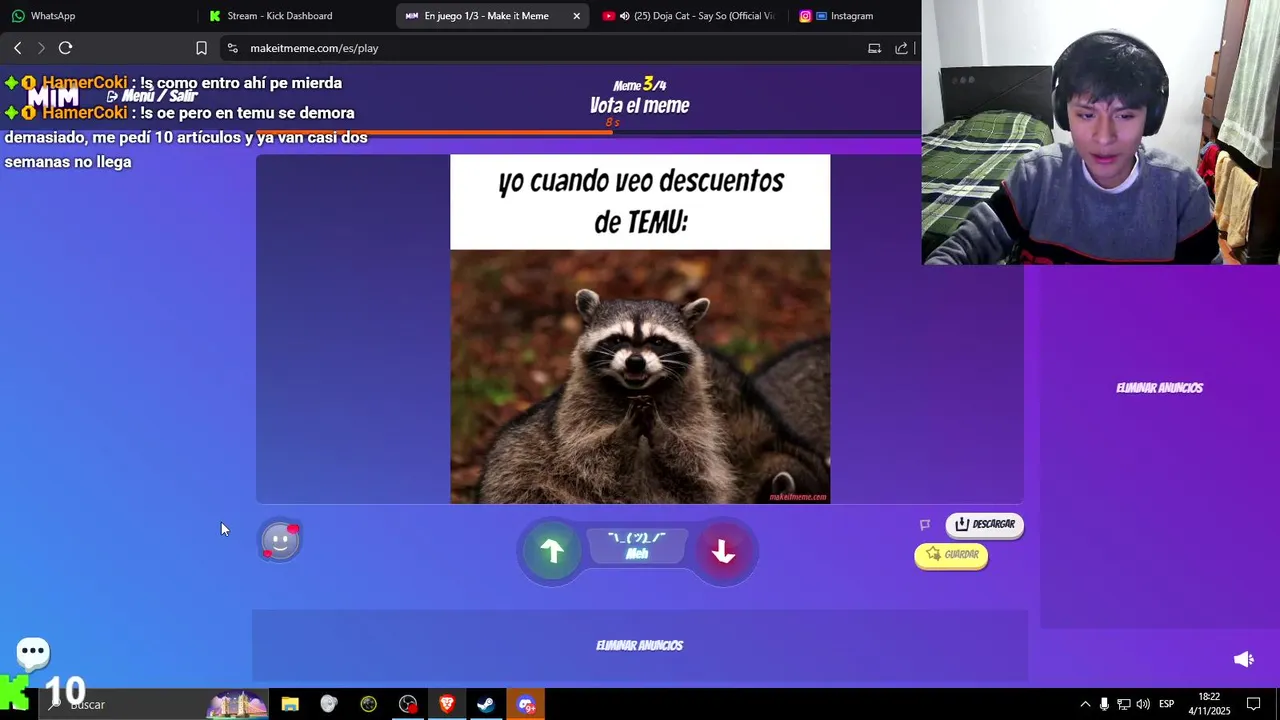Image resolution: width=1280 pixels, height=720 pixels.
Task: Save the meme with Guardar
Action: point(951,555)
